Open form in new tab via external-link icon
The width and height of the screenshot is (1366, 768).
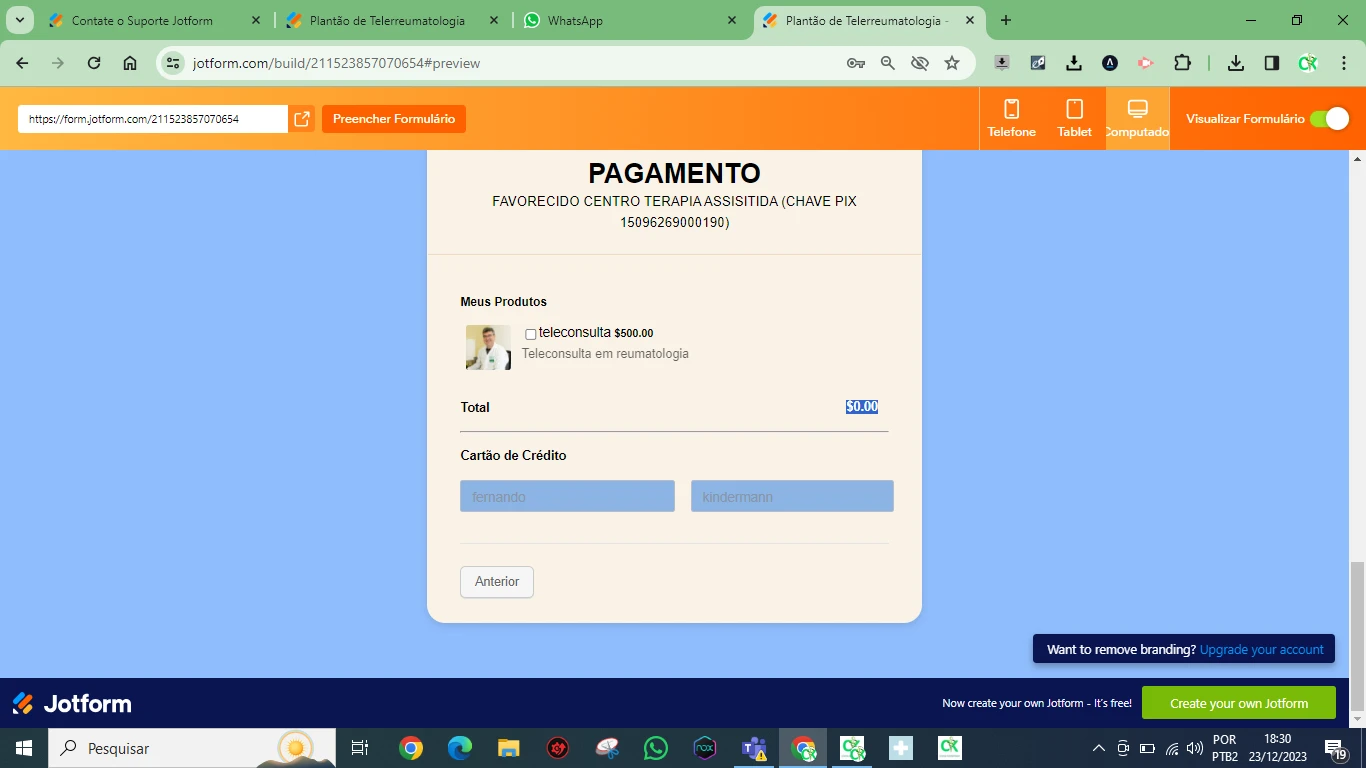tap(301, 118)
